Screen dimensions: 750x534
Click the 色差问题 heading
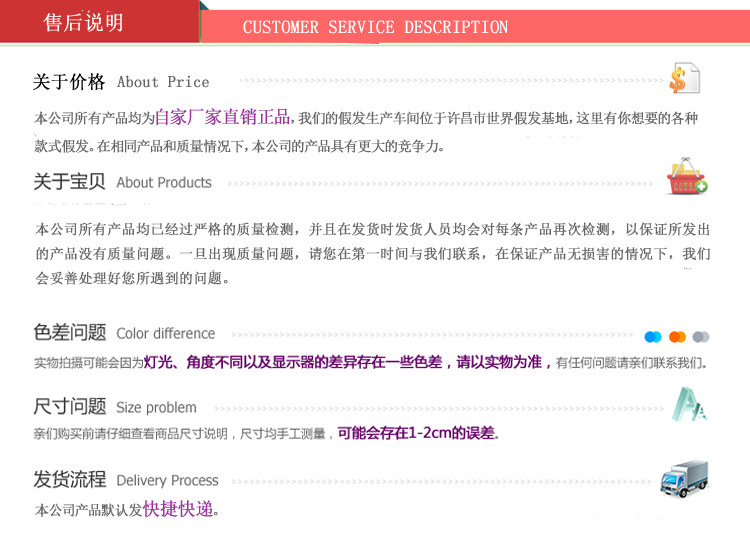(x=70, y=332)
